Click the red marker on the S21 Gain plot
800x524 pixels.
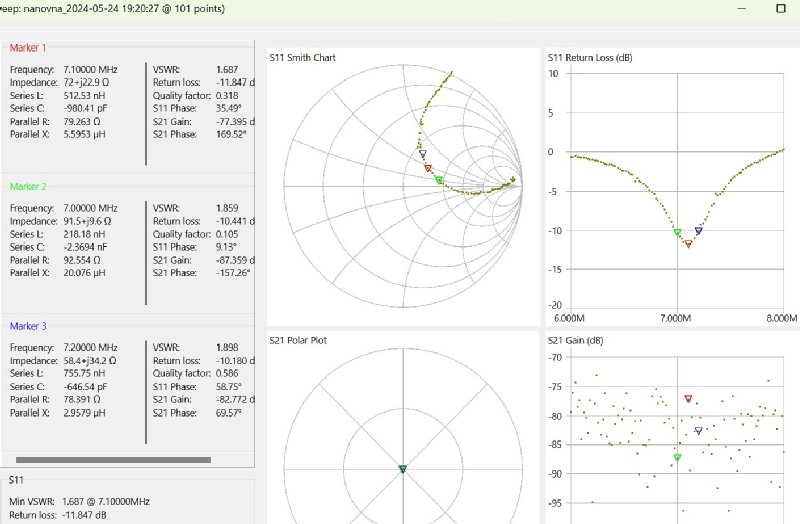click(x=688, y=398)
